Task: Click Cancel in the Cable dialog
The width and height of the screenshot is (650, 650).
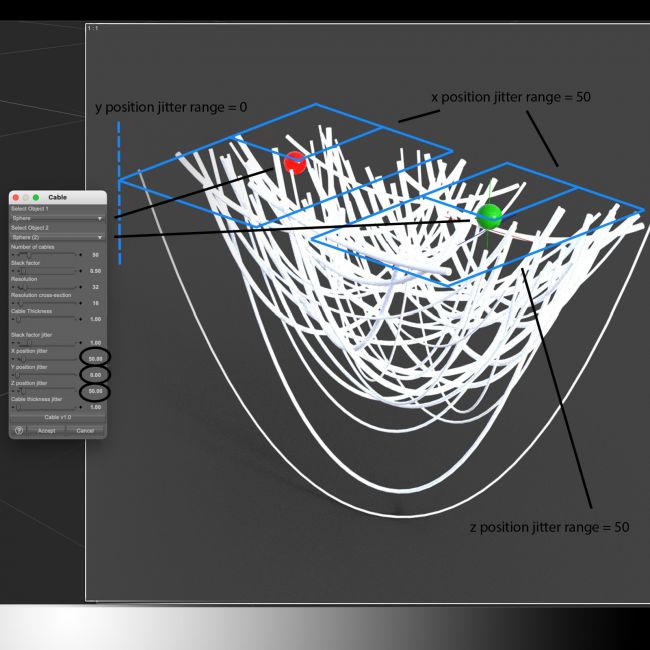Action: (85, 430)
